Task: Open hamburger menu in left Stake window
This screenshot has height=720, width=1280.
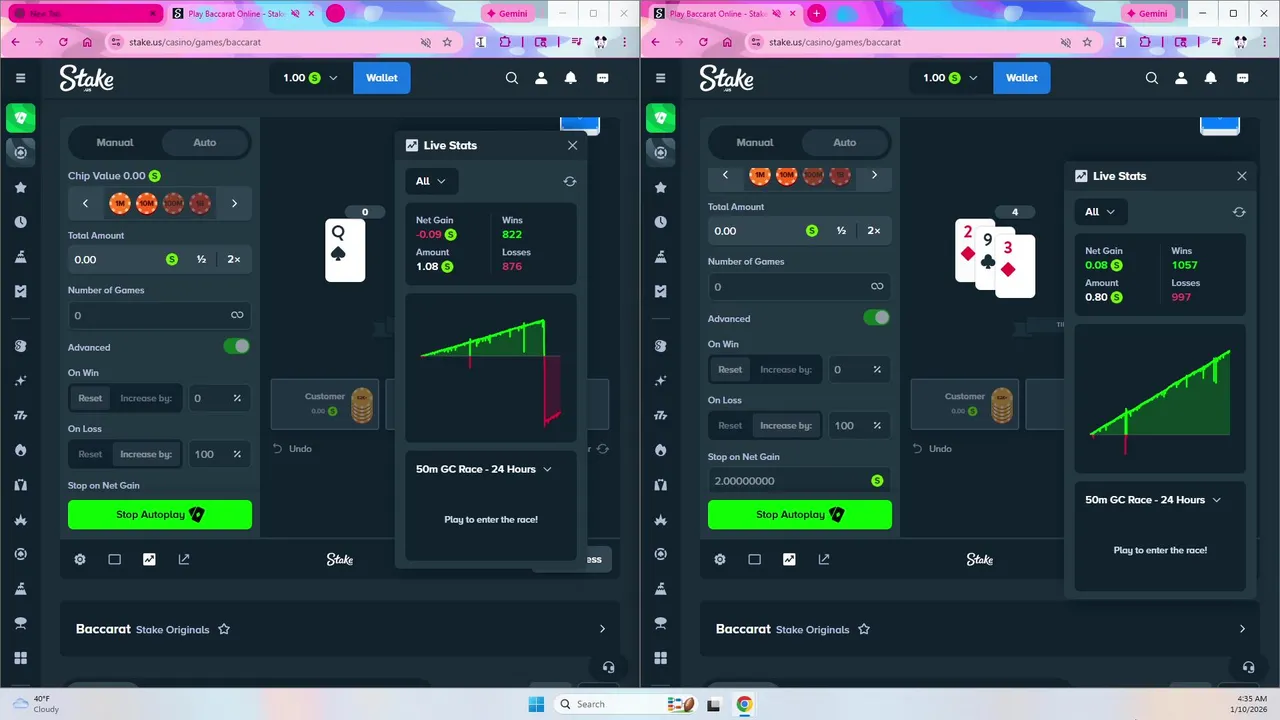Action: (x=20, y=78)
